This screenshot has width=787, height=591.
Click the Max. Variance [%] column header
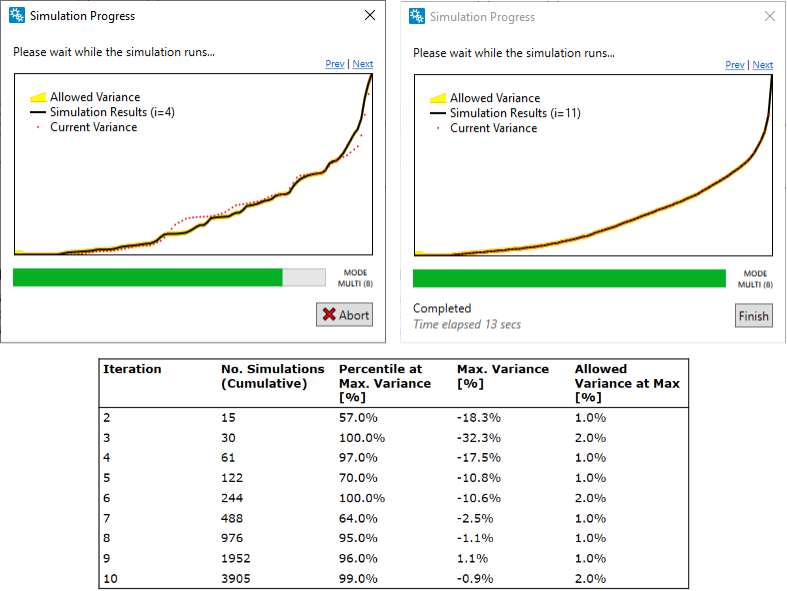[x=502, y=376]
